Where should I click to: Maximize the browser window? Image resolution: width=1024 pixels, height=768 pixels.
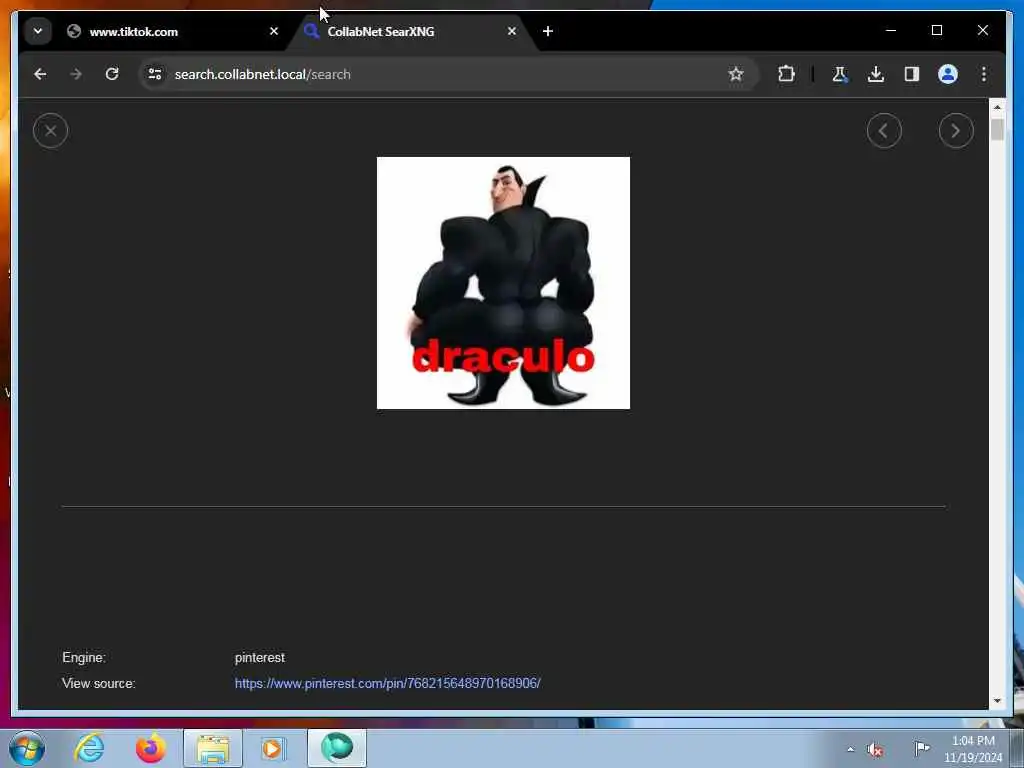(x=936, y=30)
